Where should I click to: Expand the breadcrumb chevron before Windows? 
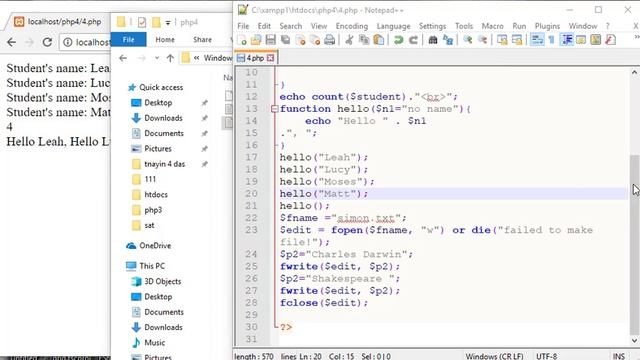196,58
